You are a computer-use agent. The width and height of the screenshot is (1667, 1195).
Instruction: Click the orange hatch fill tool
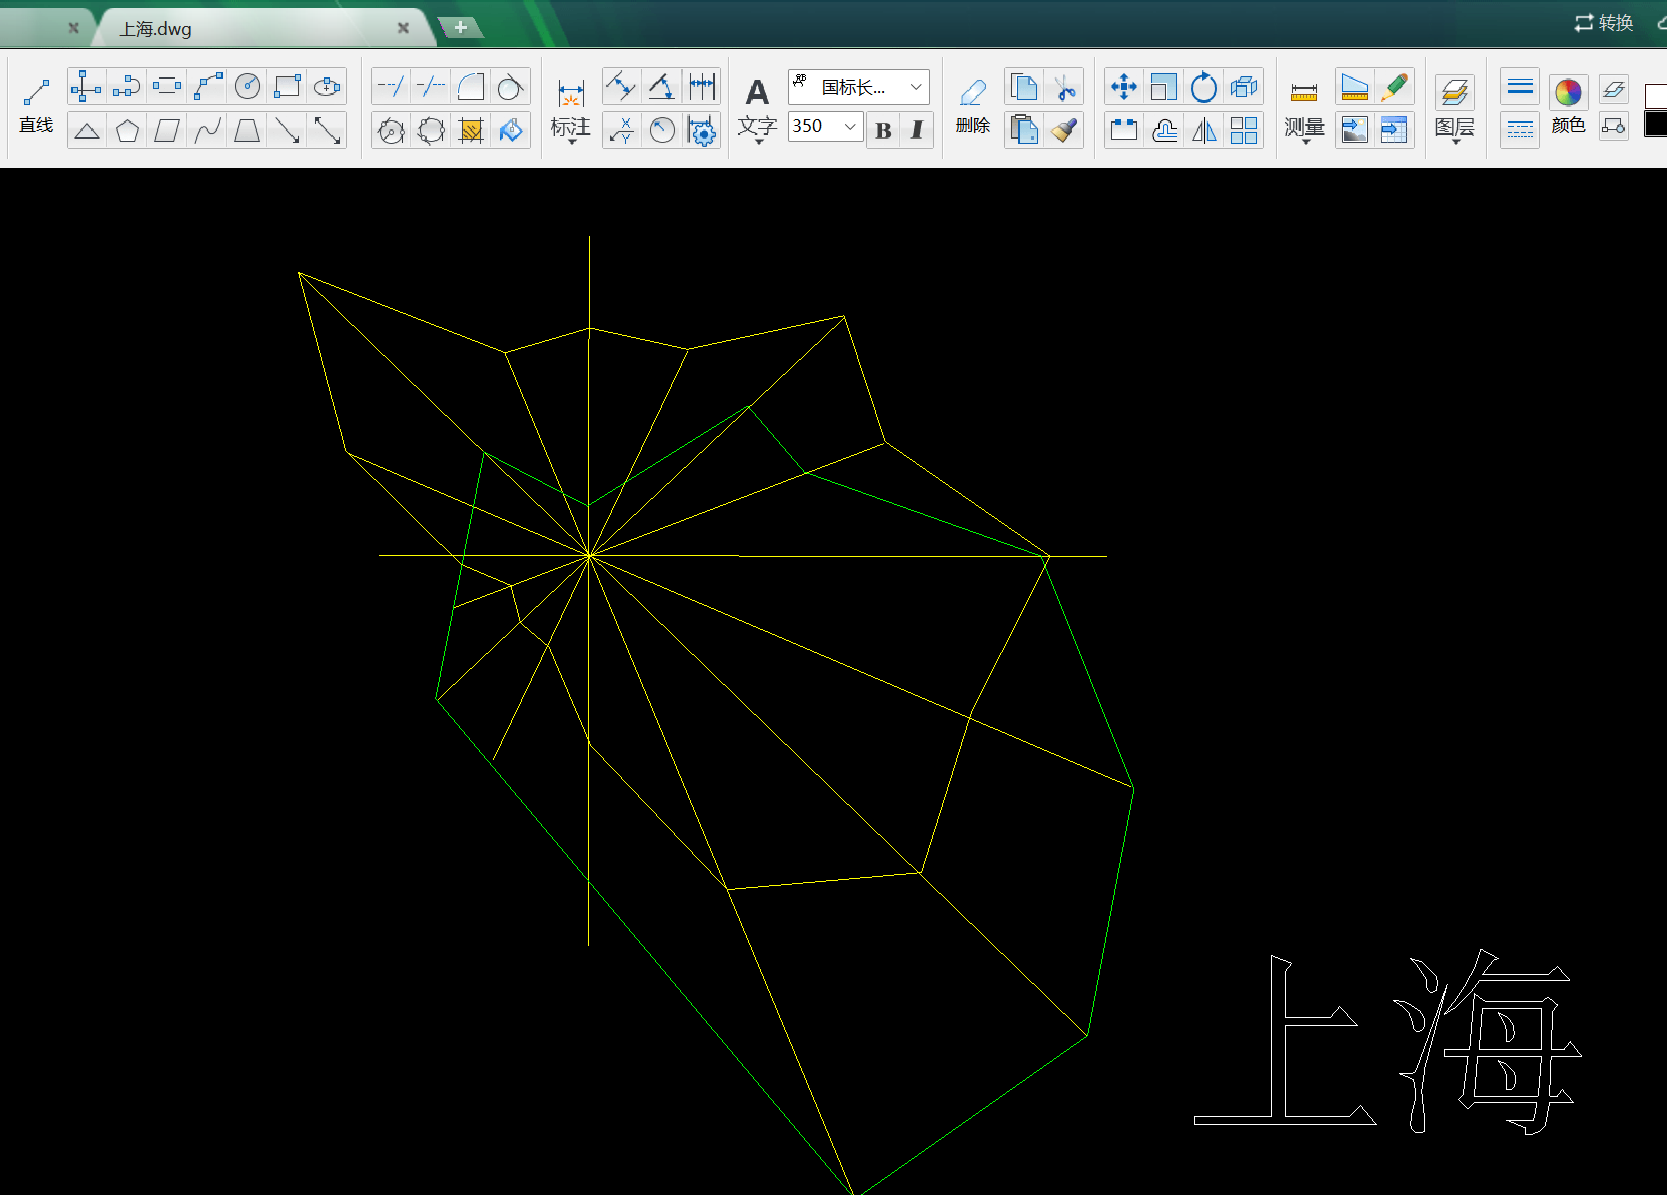coord(471,130)
